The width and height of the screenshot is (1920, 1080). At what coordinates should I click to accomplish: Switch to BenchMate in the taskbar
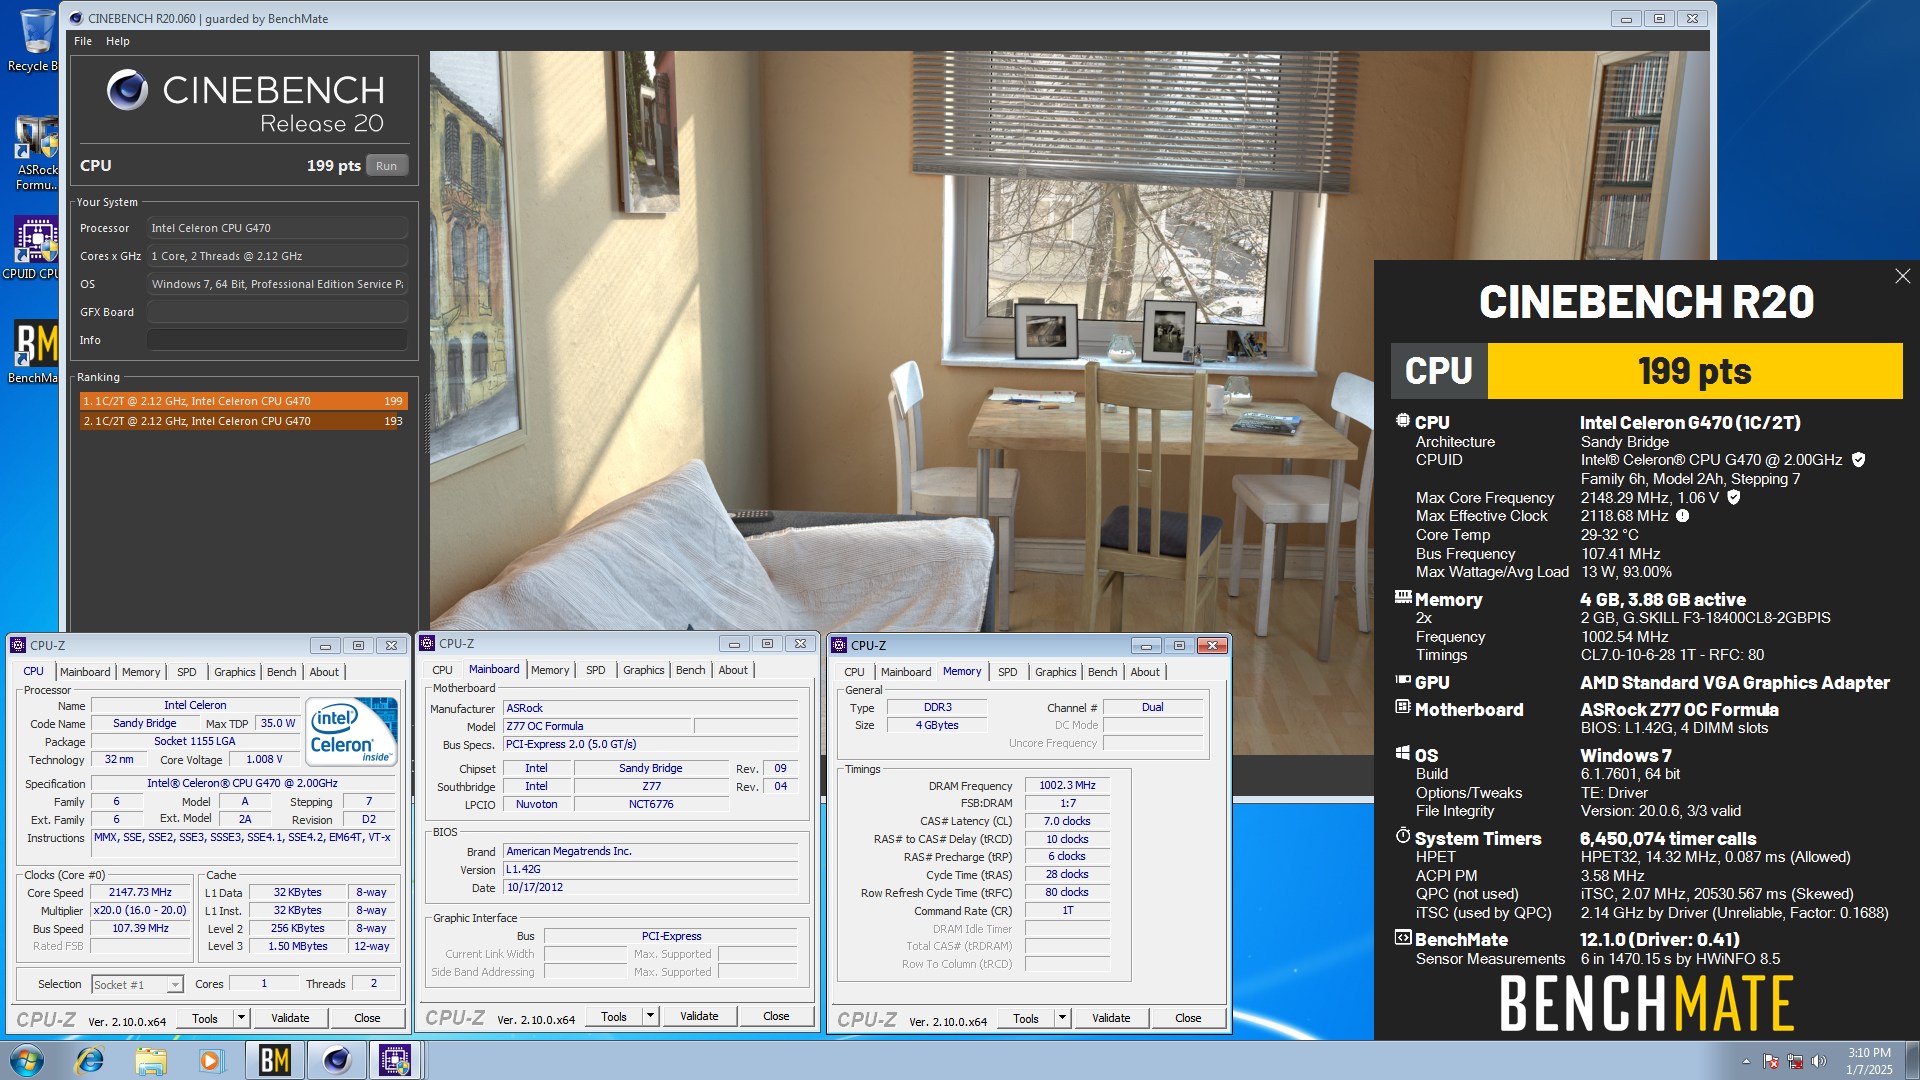[274, 1060]
